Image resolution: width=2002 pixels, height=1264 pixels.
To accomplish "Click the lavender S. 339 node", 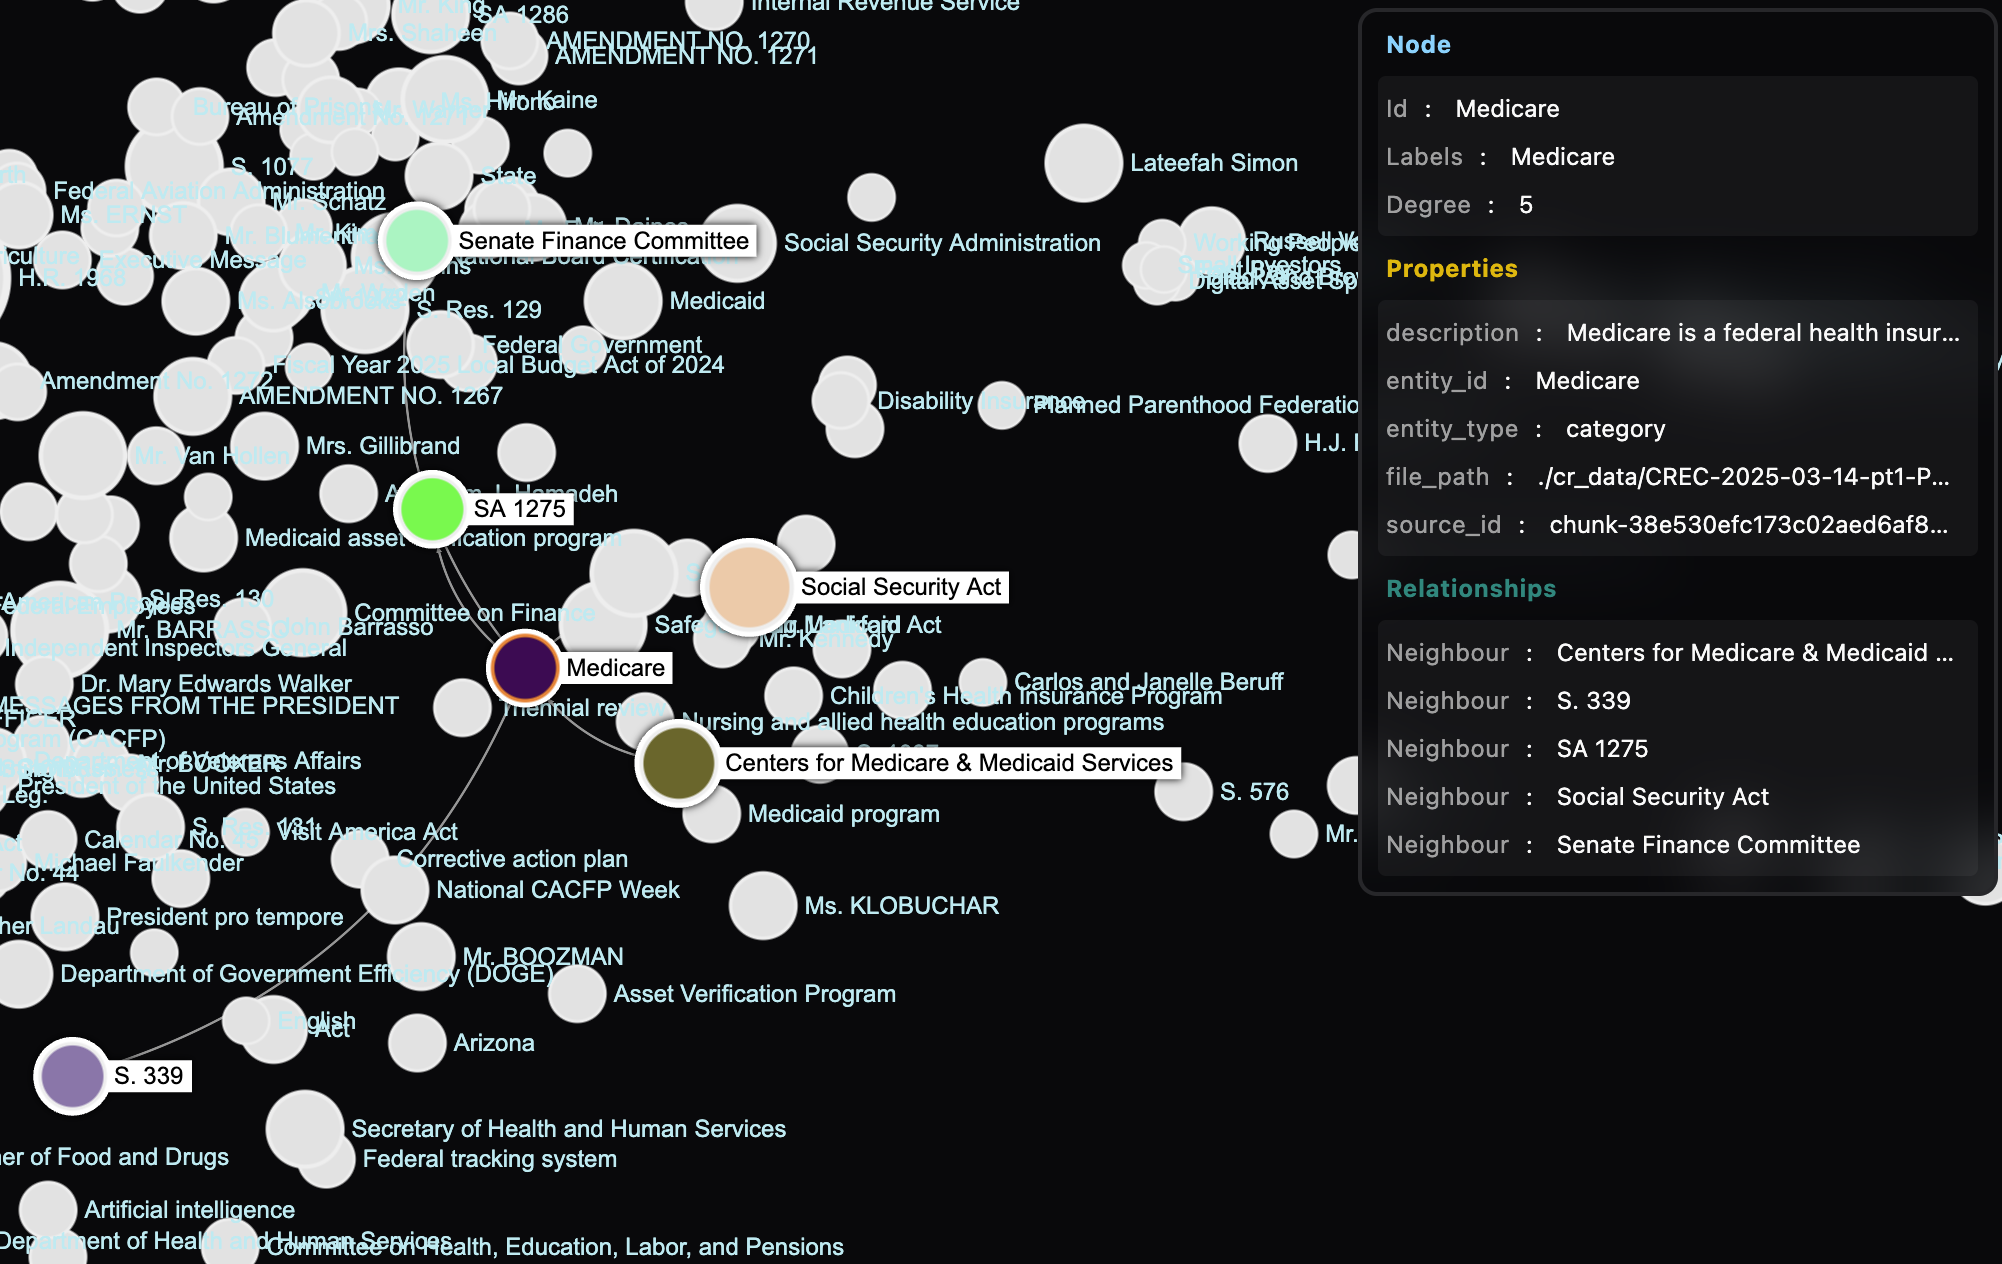I will click(x=72, y=1076).
